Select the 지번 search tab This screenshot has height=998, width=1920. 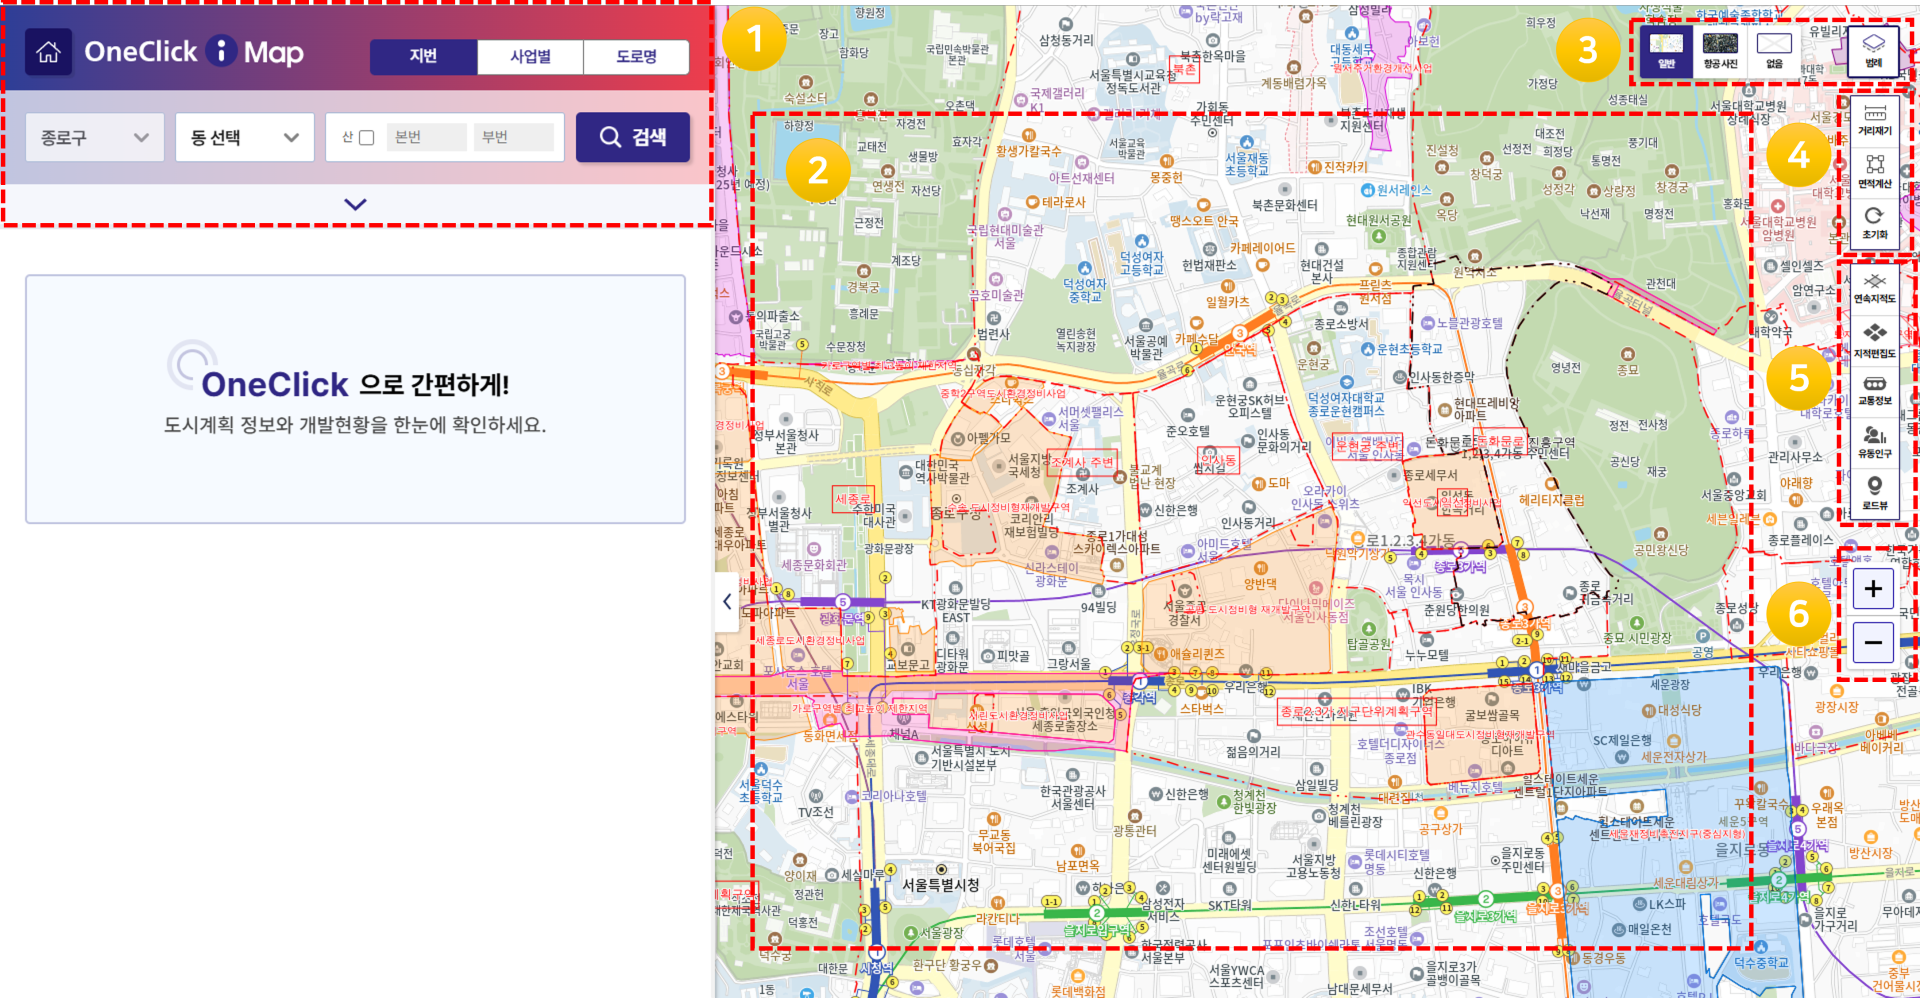(423, 57)
